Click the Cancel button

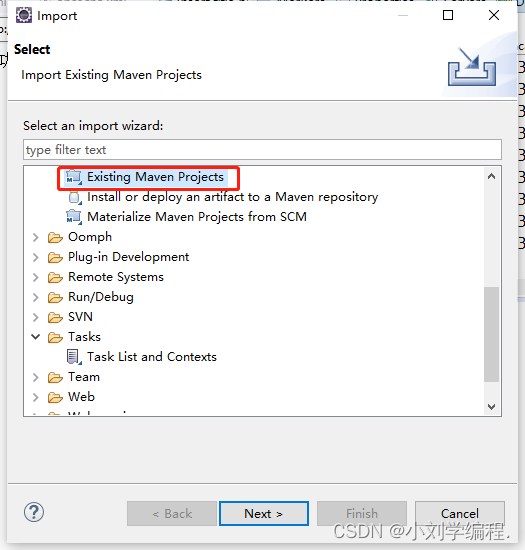tap(460, 514)
